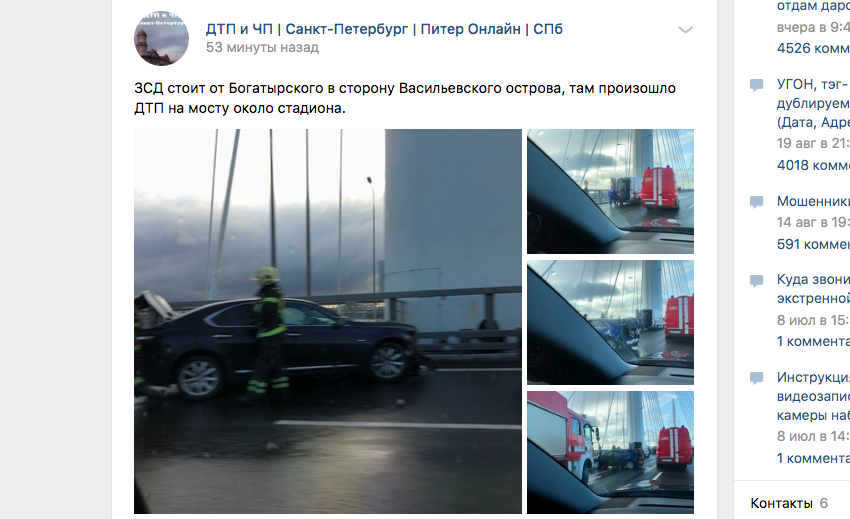Image resolution: width=850 pixels, height=519 pixels.
Task: Open large photo of crashed black sedan
Action: [x=328, y=321]
